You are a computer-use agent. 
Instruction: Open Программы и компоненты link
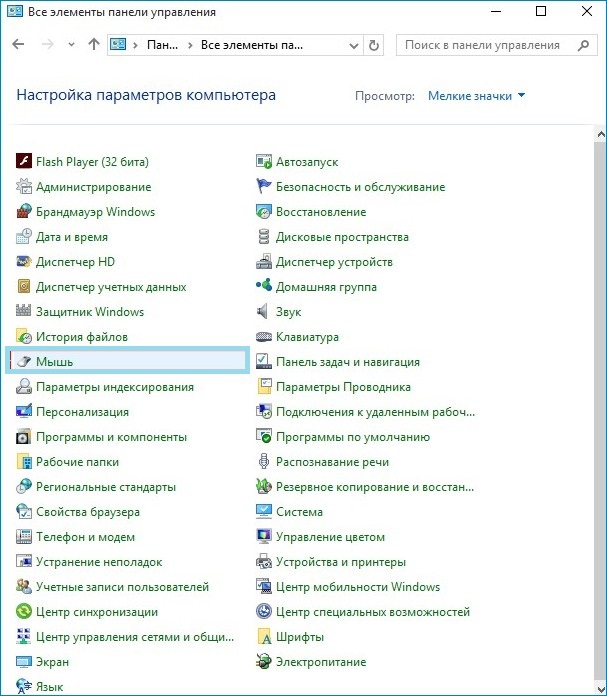111,437
